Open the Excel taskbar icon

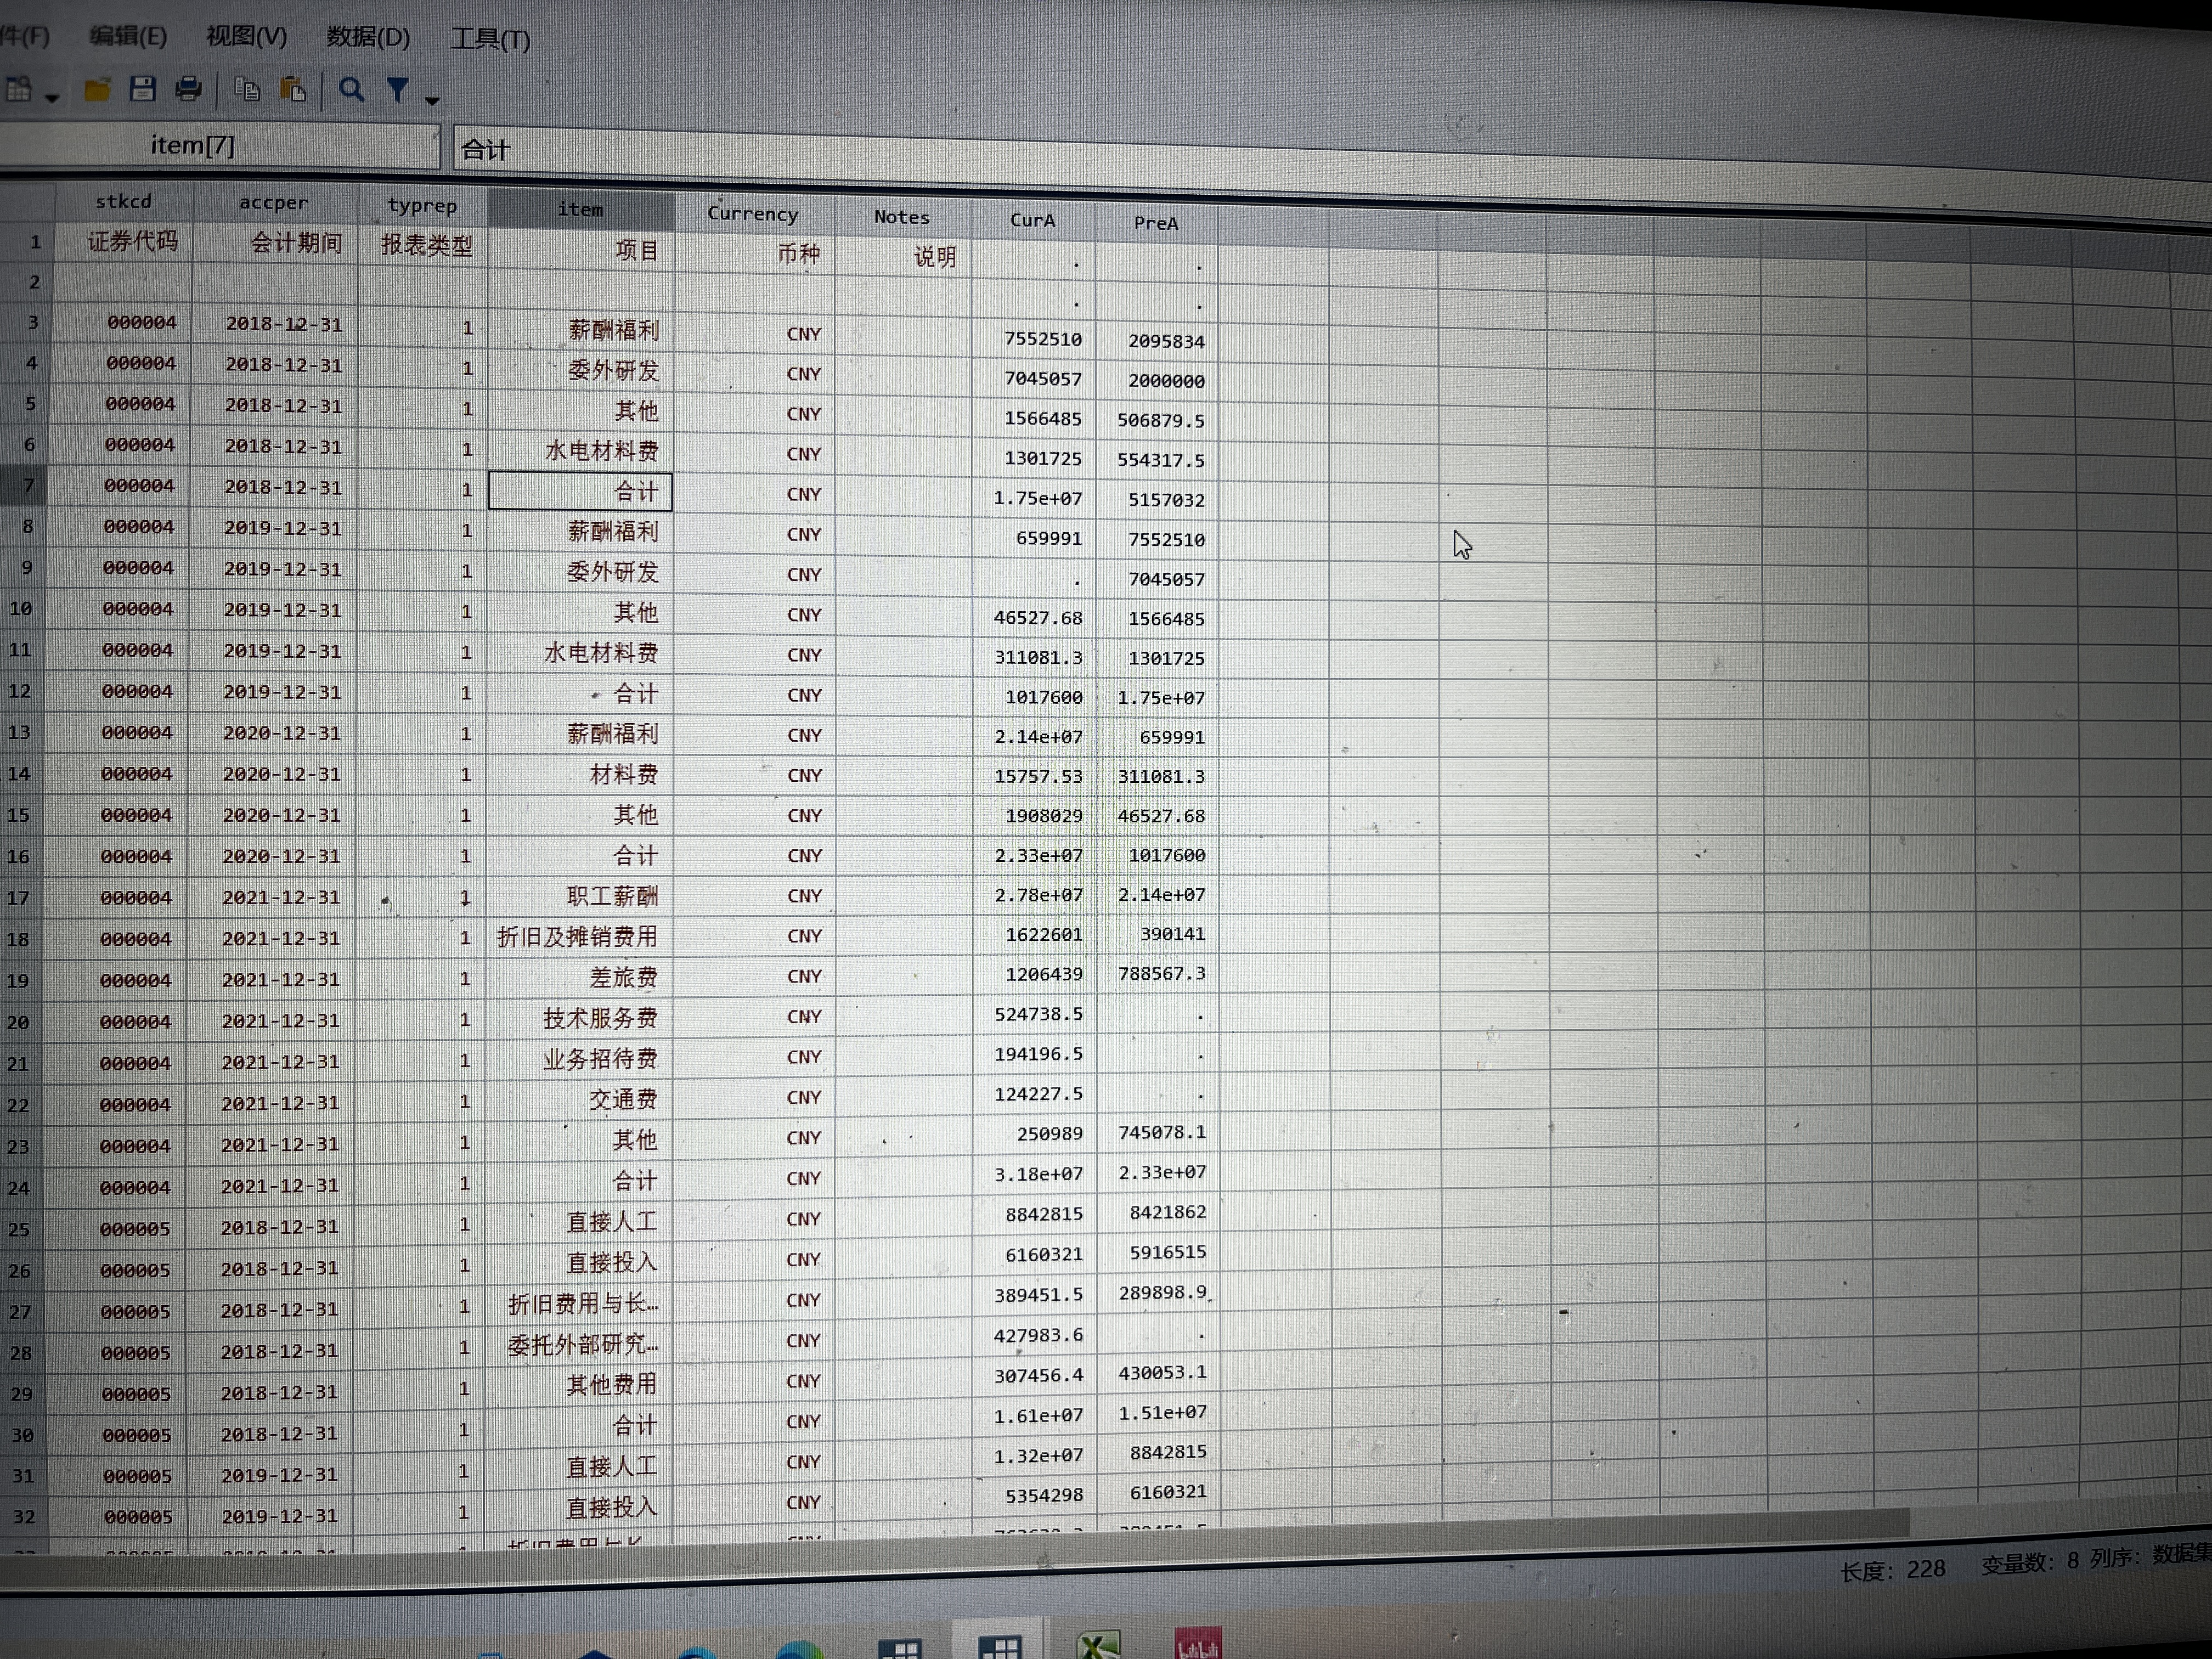pos(1098,1645)
